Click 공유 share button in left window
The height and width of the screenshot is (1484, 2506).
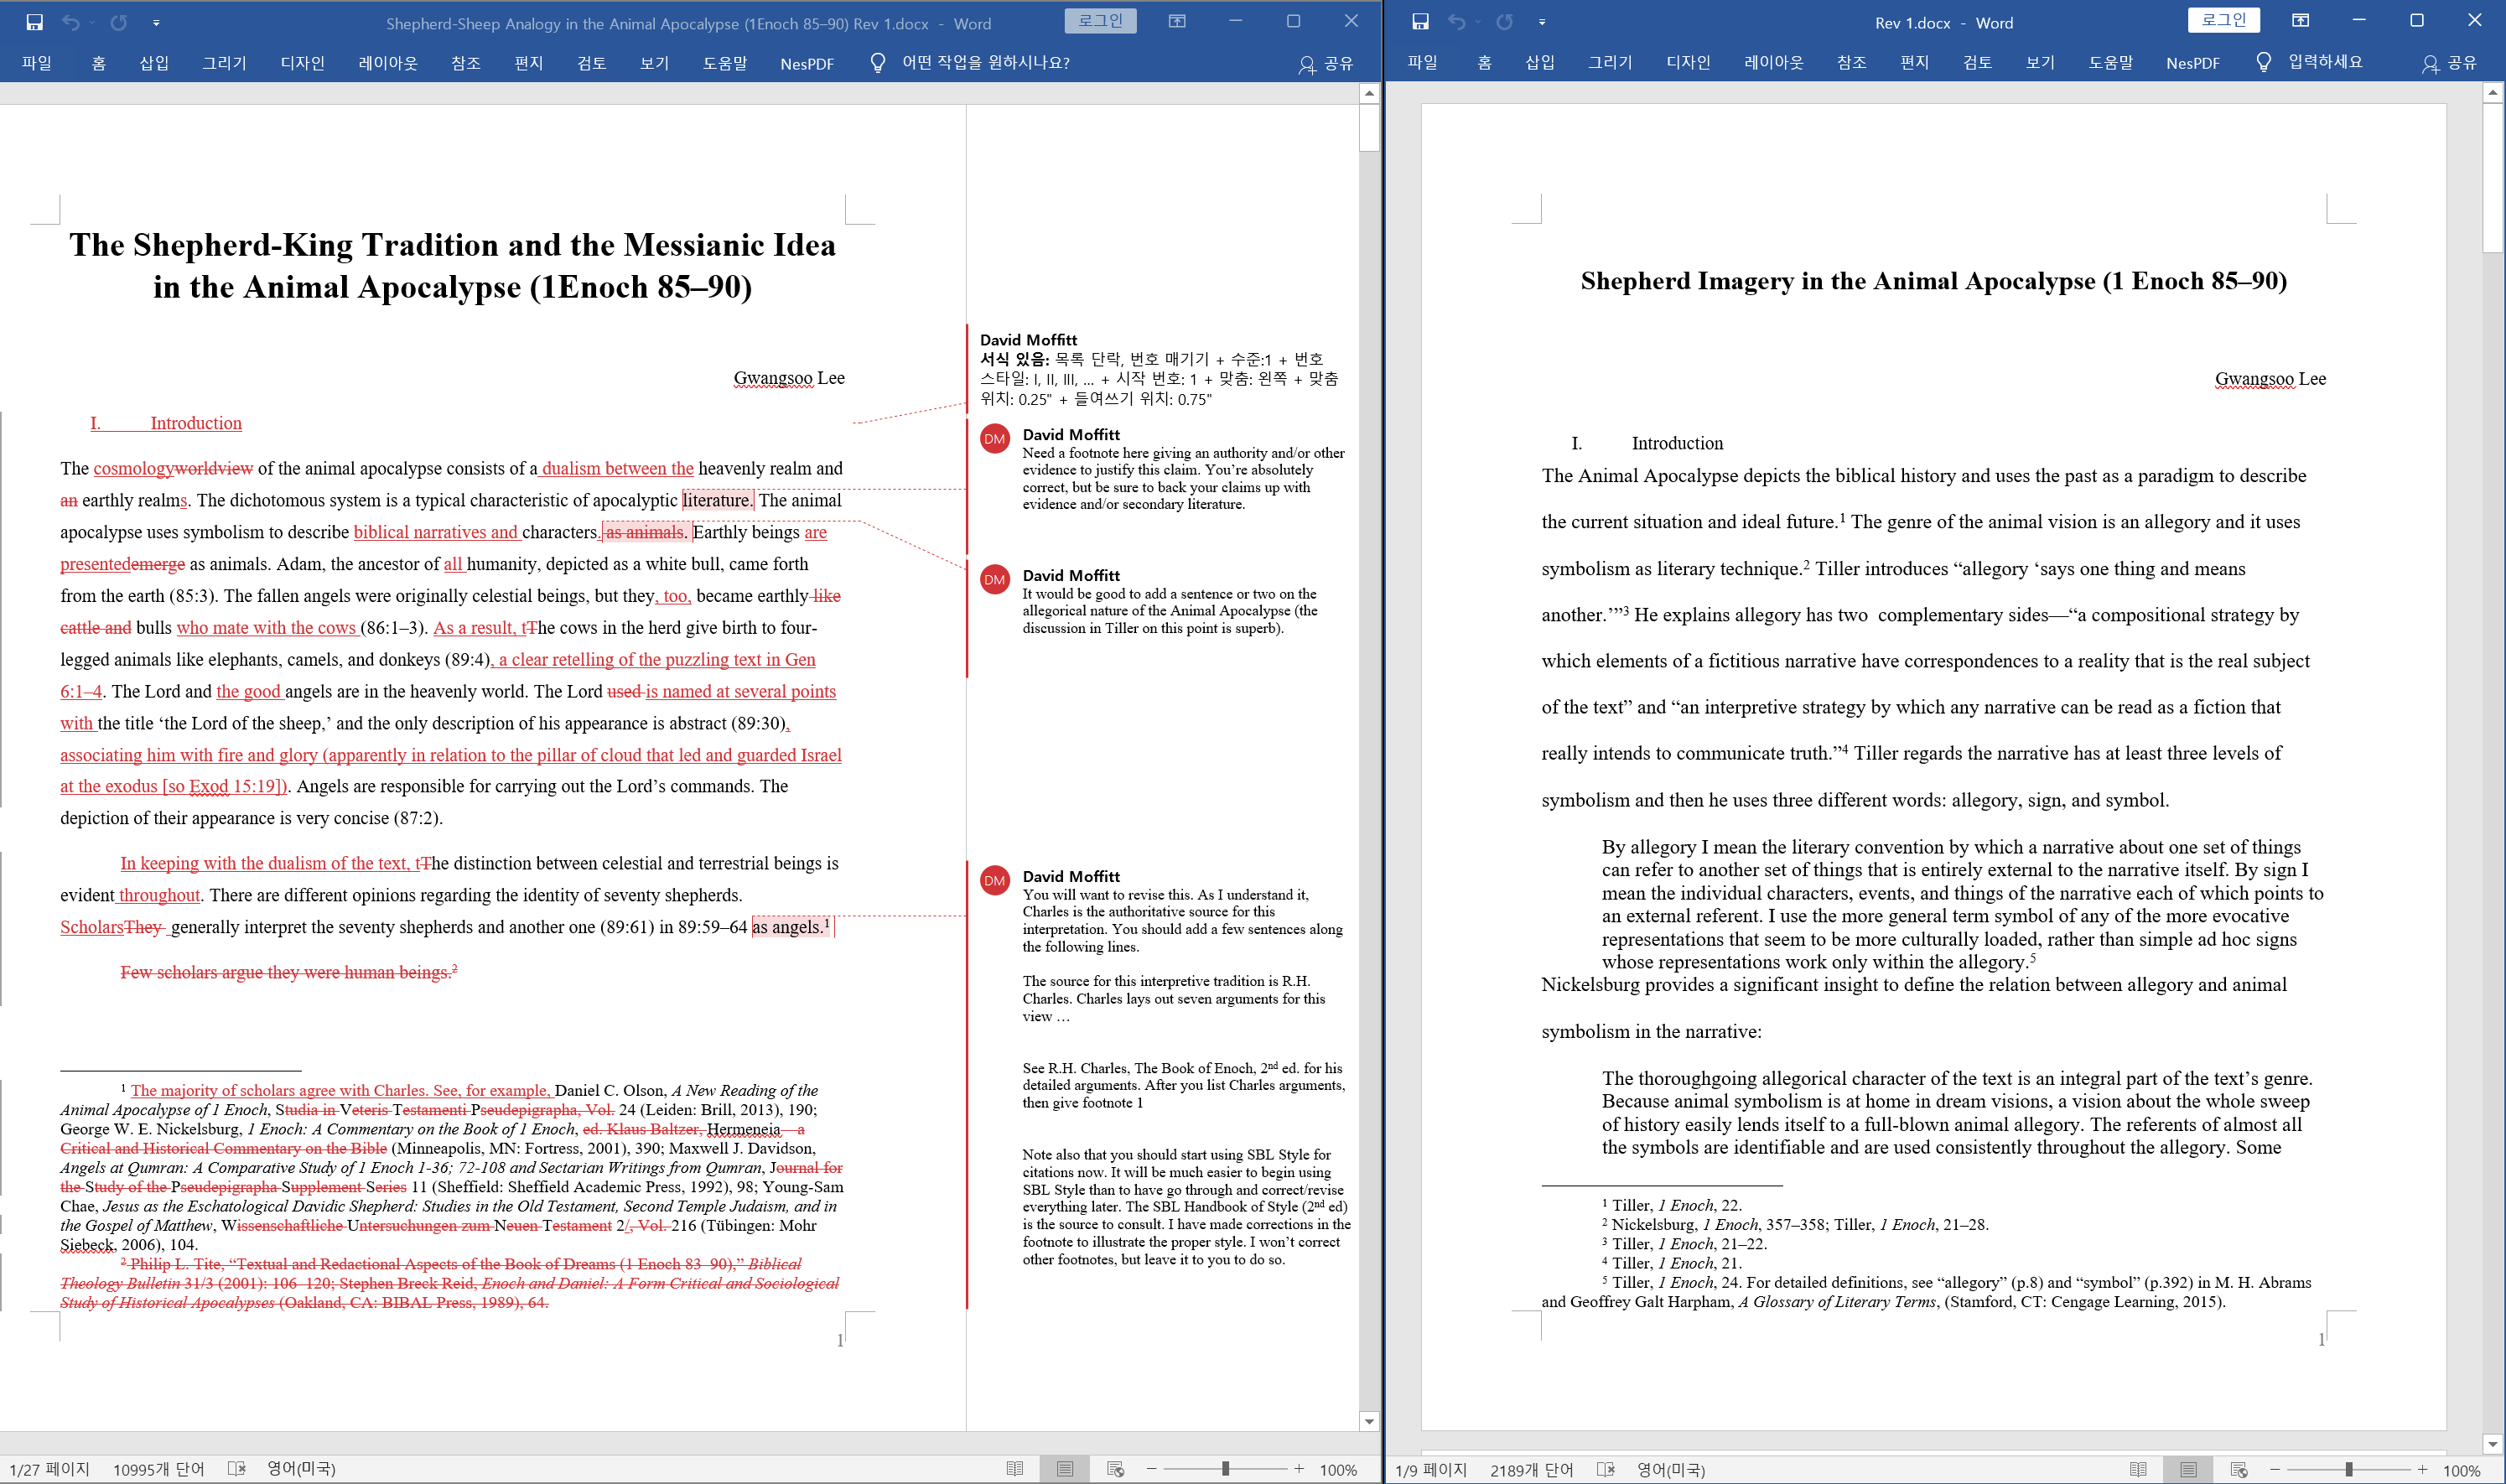(1325, 64)
